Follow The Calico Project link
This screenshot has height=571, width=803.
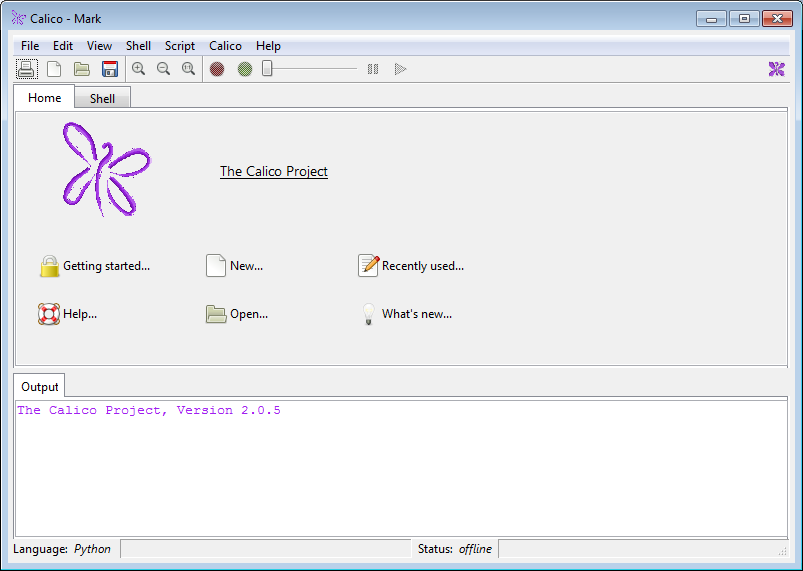tap(274, 171)
